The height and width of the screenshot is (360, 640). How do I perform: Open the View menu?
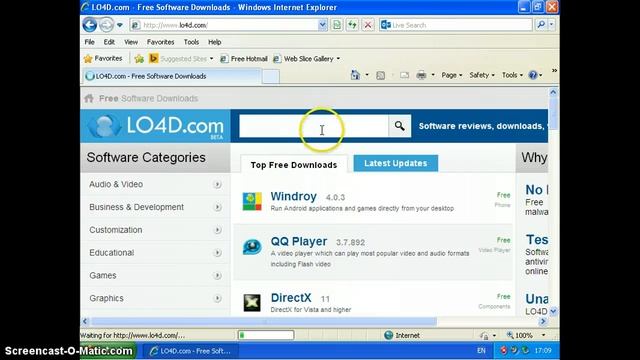click(x=131, y=42)
